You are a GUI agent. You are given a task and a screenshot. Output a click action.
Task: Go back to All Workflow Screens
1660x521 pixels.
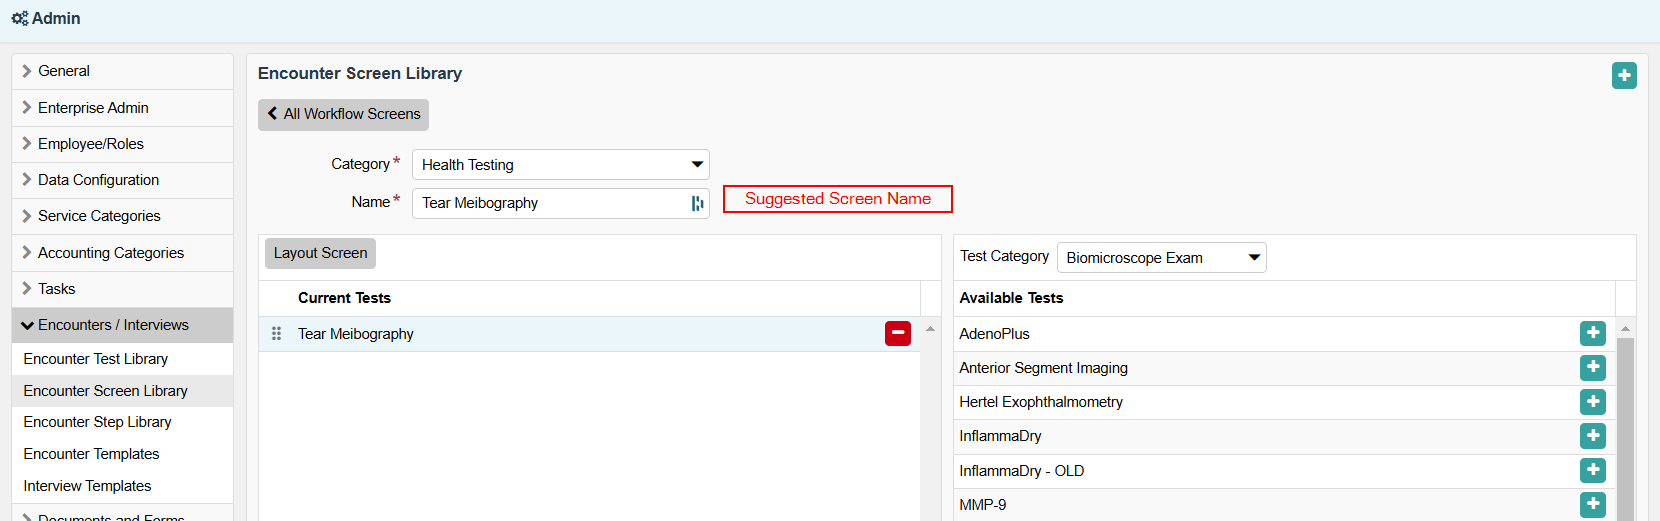[343, 115]
